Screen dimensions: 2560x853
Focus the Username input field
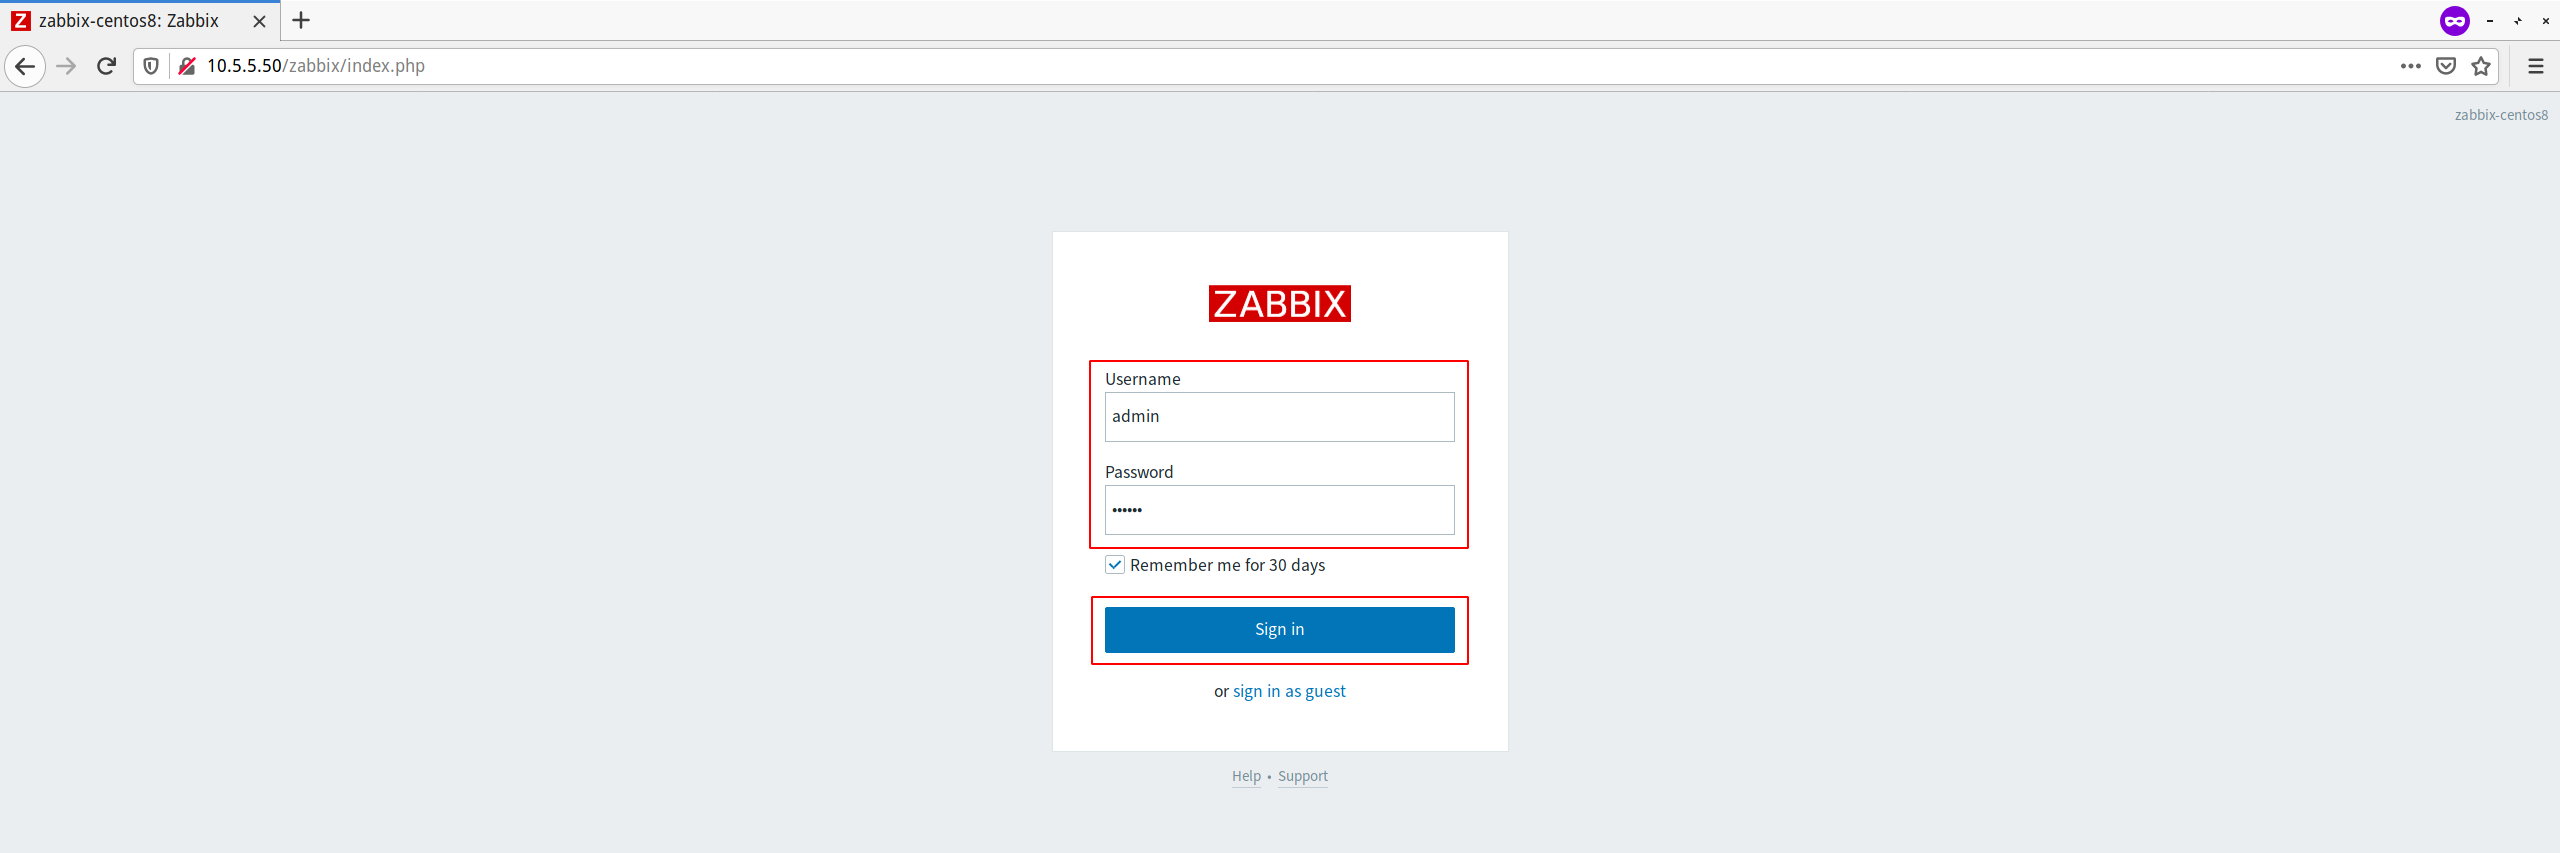(1280, 417)
